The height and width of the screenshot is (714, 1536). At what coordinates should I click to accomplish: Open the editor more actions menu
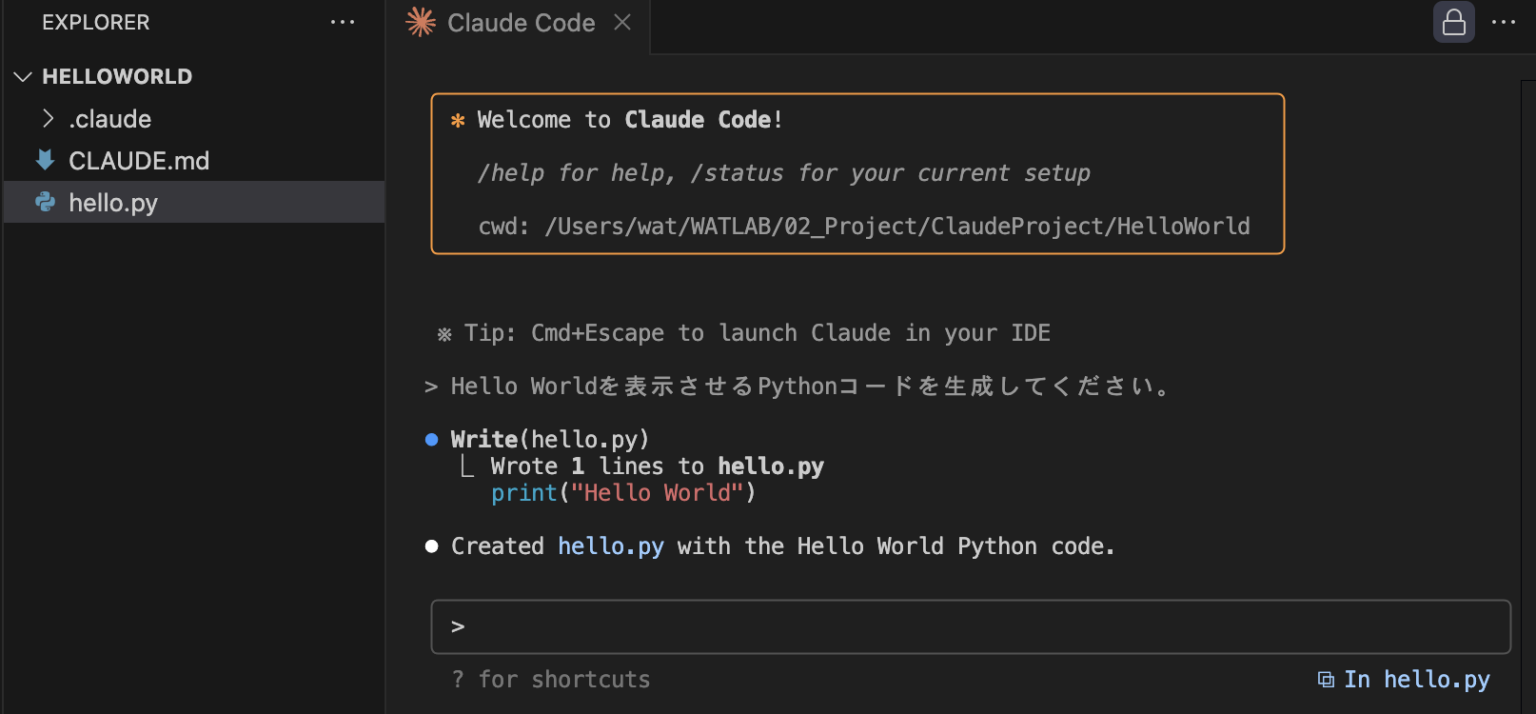[x=1505, y=22]
